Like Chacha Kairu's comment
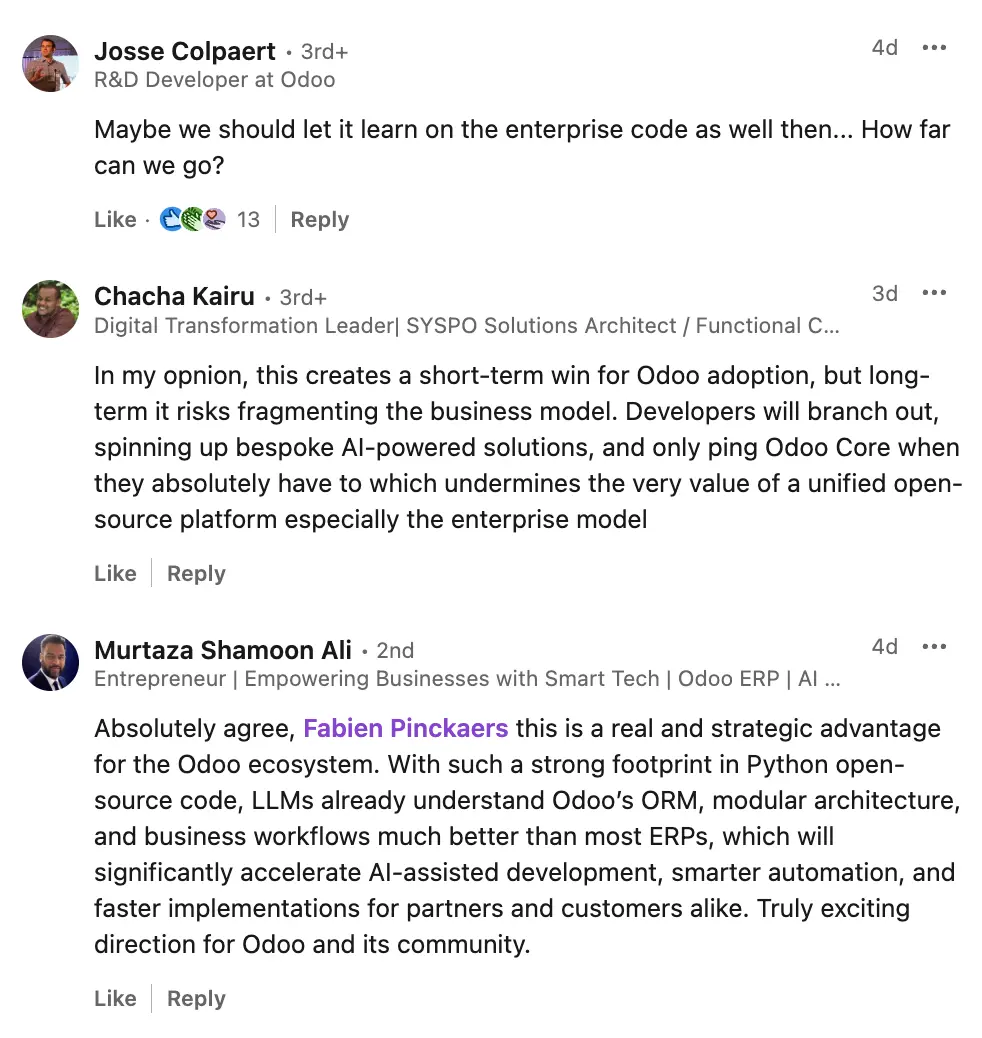Image resolution: width=982 pixels, height=1038 pixels. (x=115, y=574)
